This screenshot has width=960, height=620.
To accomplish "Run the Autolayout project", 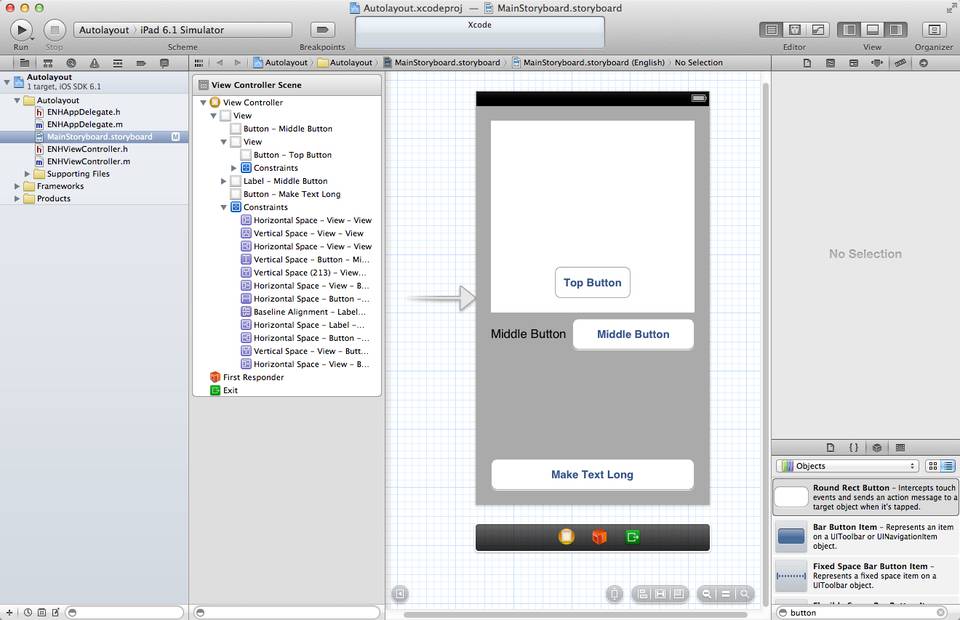I will pyautogui.click(x=21, y=29).
